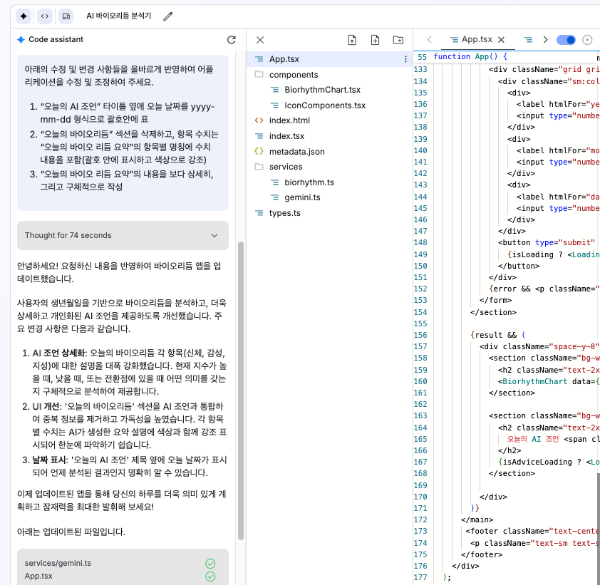600x585 pixels.
Task: Click the services folder icon
Action: click(x=259, y=166)
